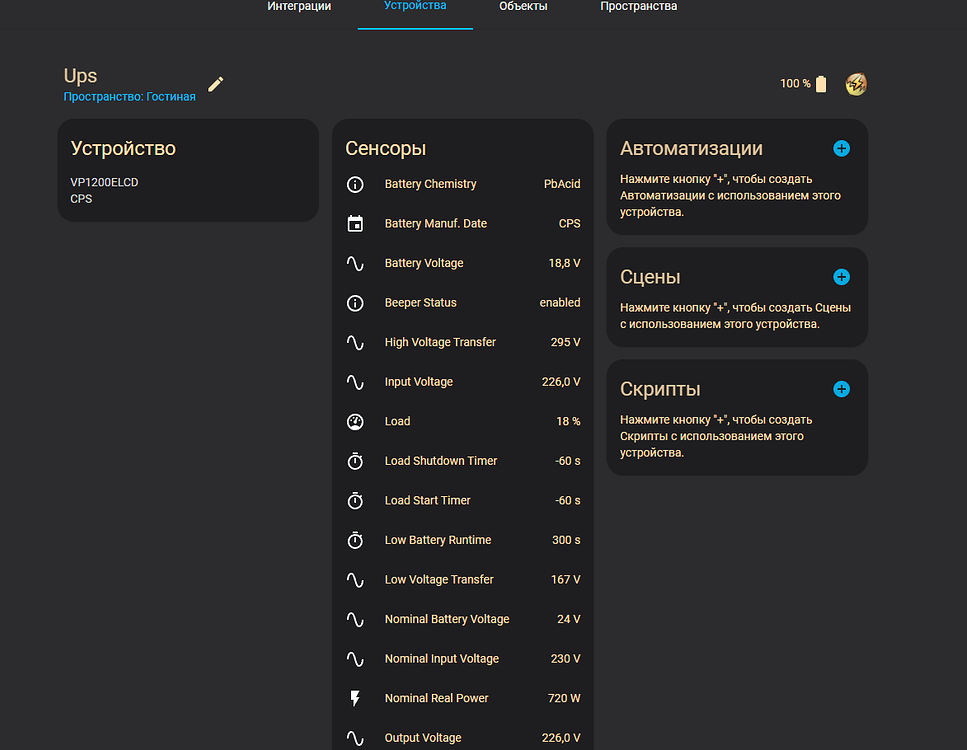Open the Объекты tab
The image size is (967, 750).
[522, 6]
